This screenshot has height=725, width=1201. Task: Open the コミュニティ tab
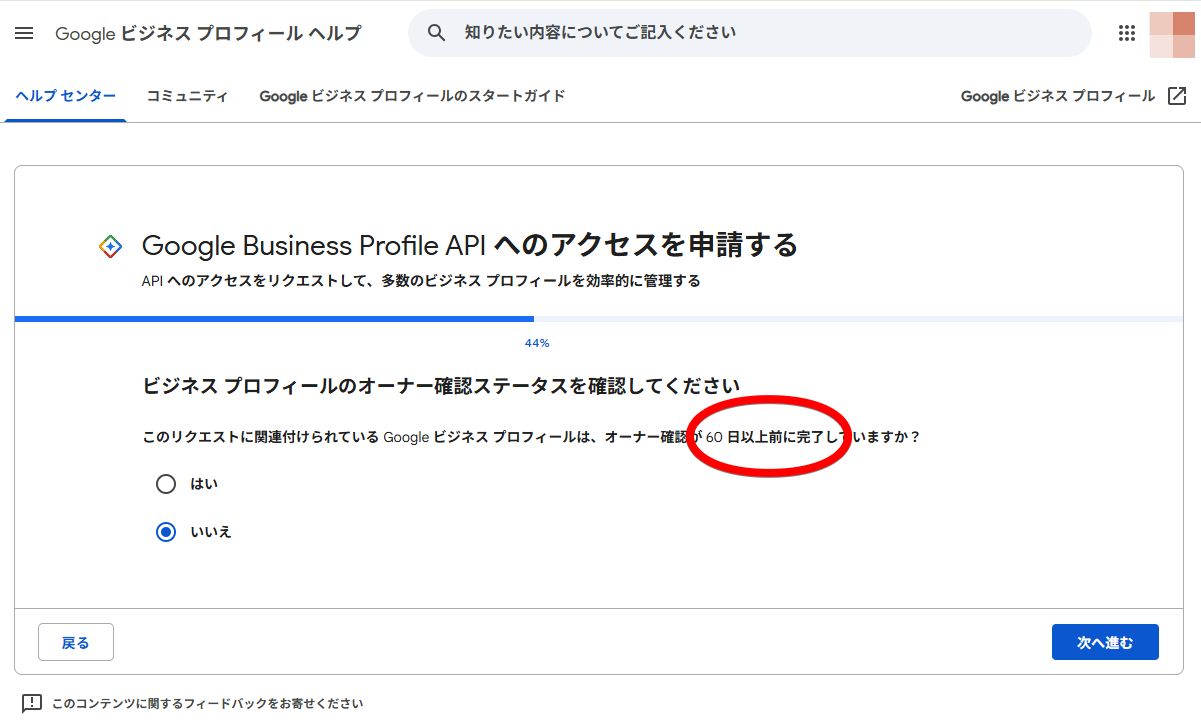pyautogui.click(x=187, y=96)
